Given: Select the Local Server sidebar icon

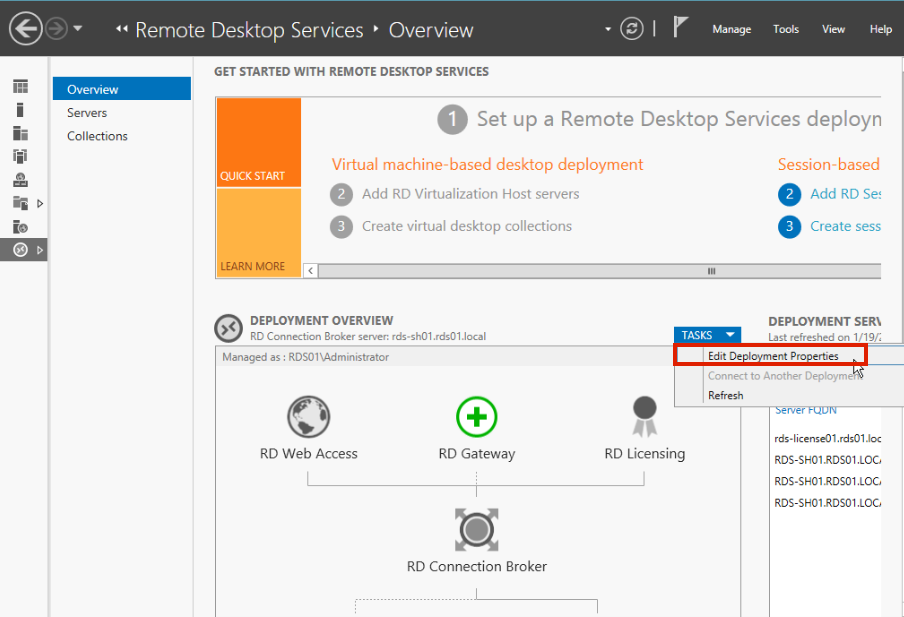Looking at the screenshot, I should point(20,111).
